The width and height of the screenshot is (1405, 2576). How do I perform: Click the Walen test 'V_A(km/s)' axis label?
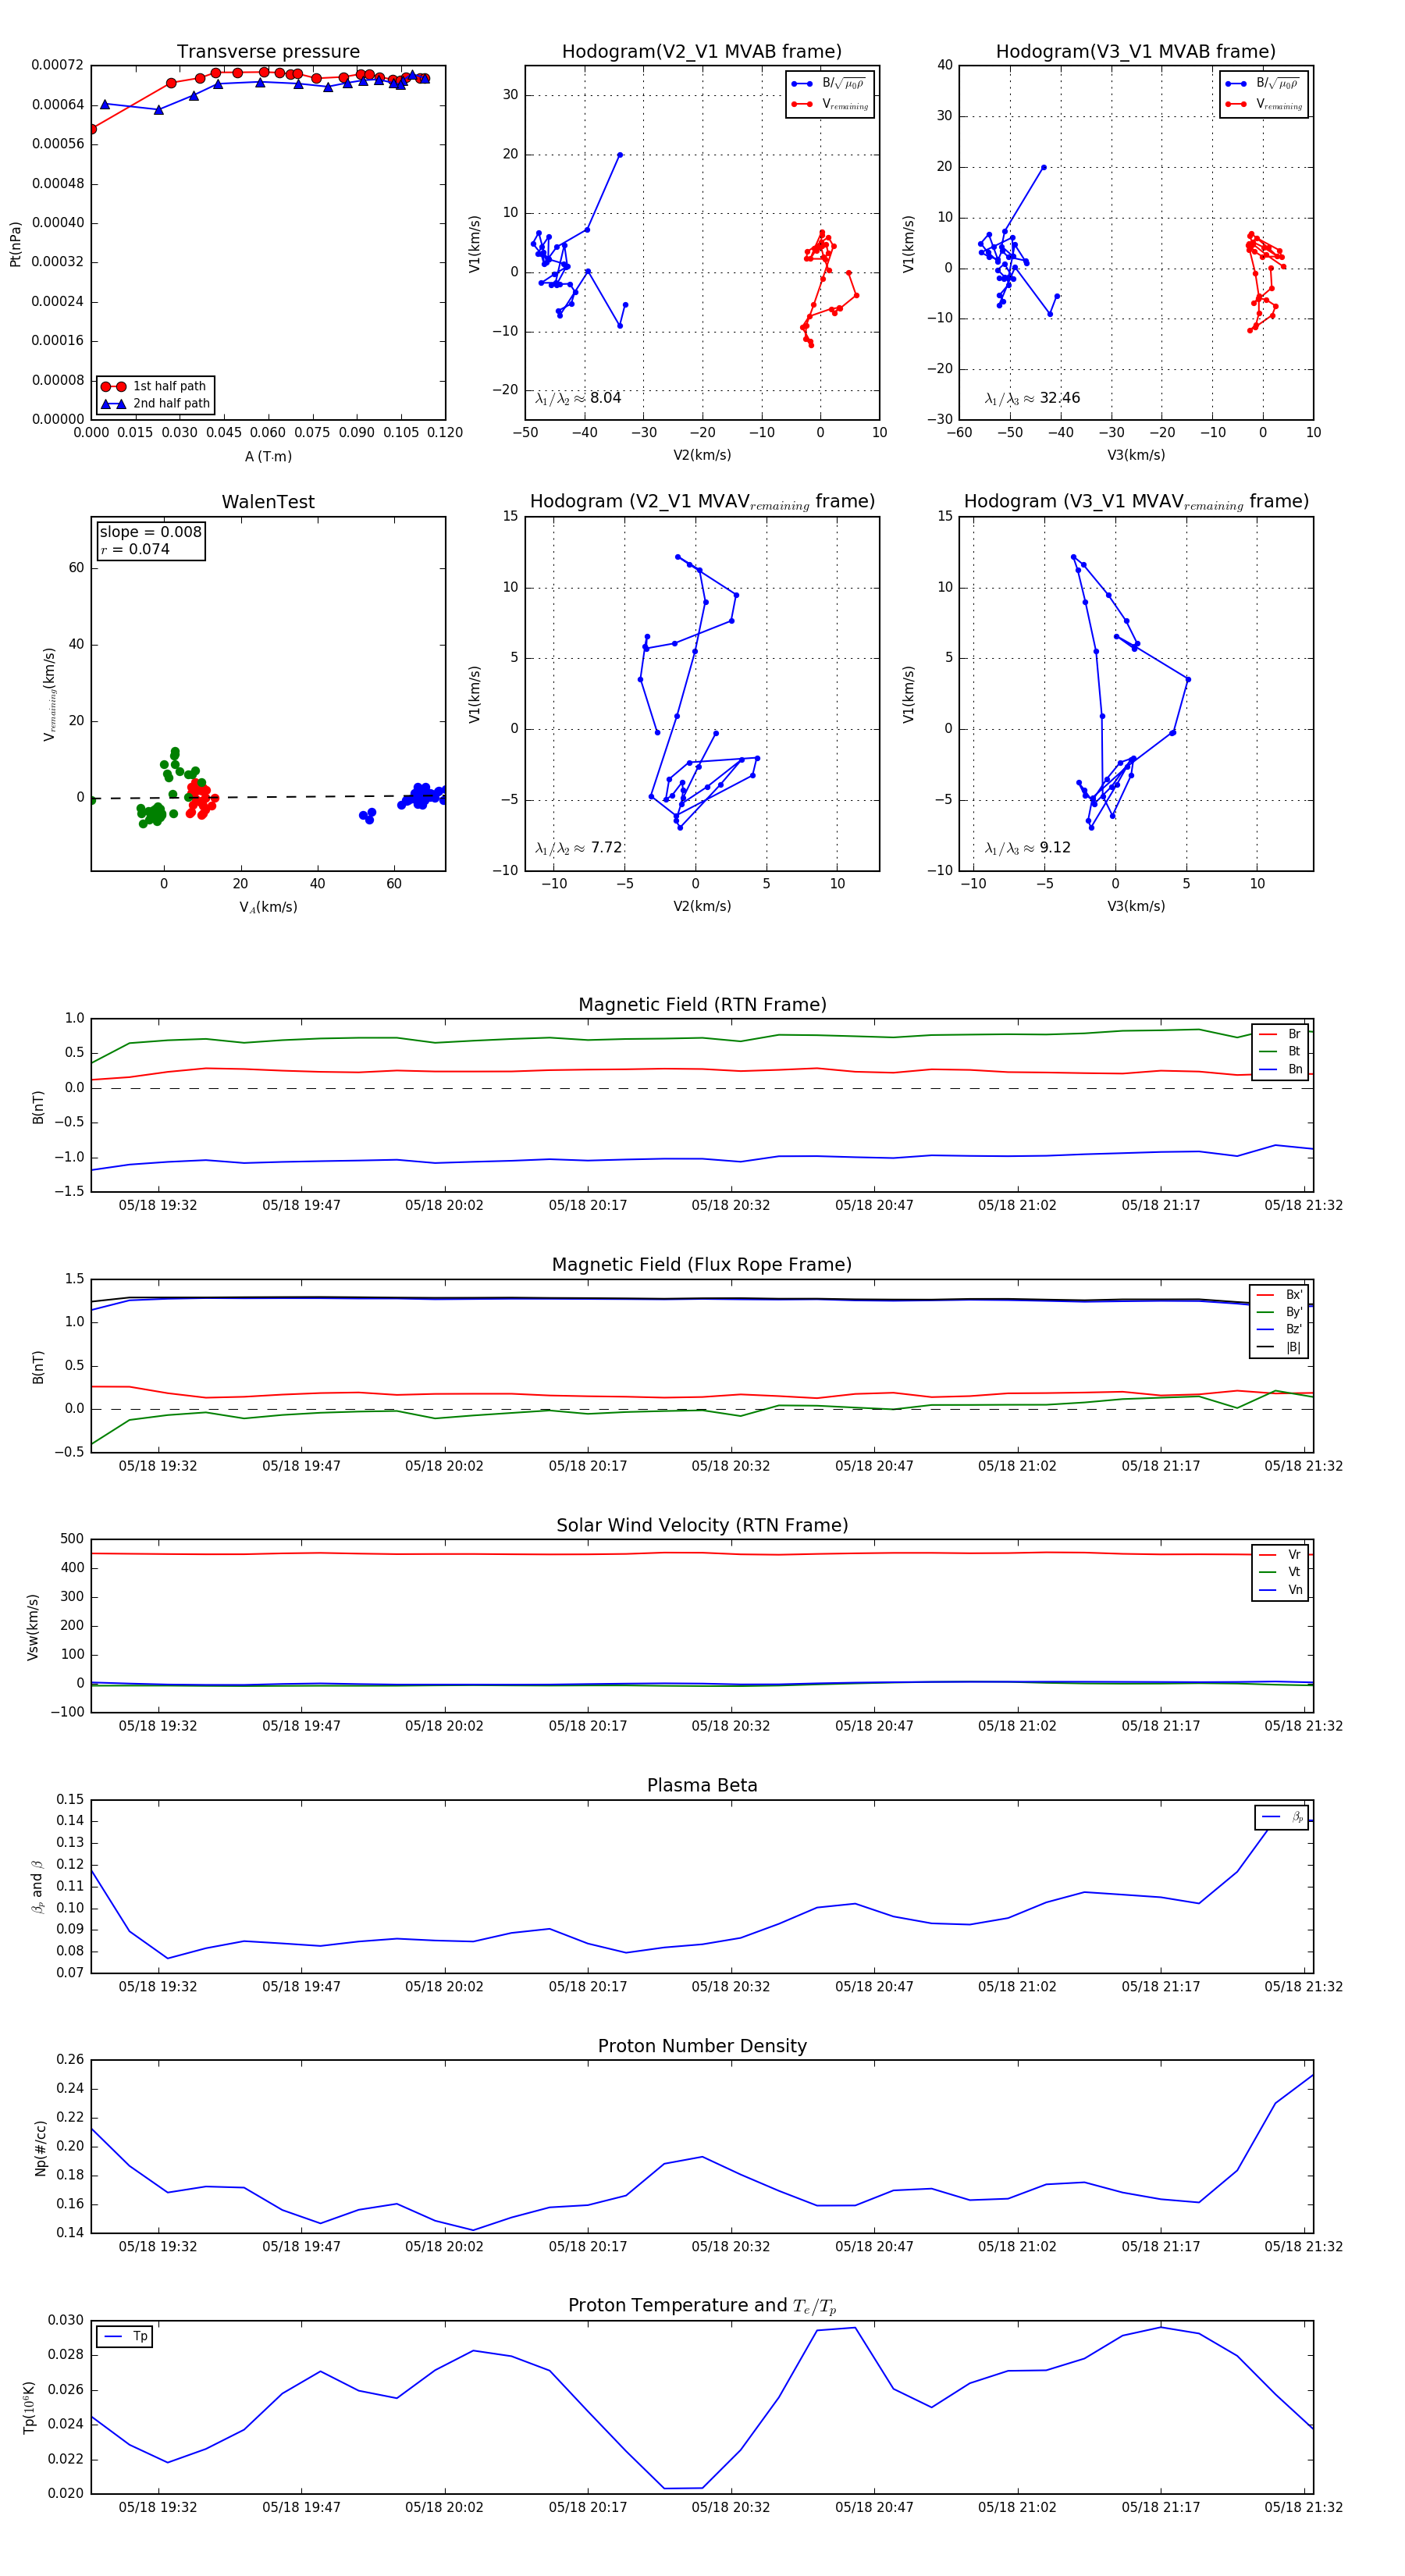(x=268, y=908)
